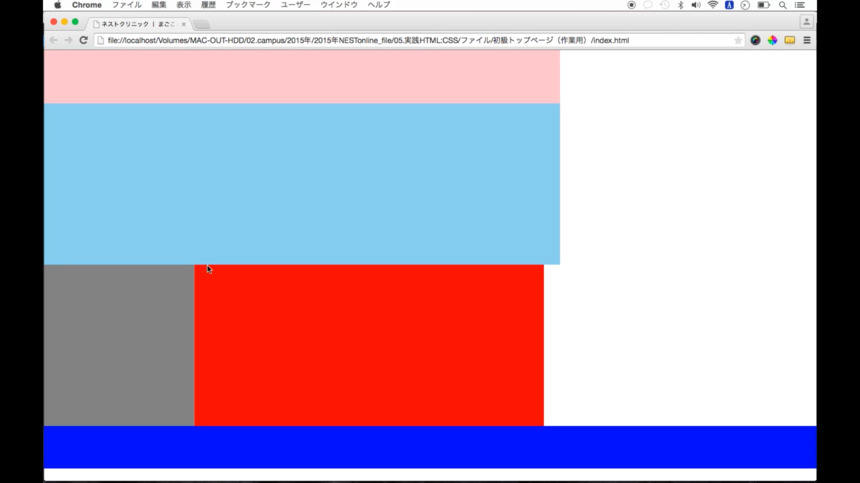
Task: Go back to the previous page
Action: 53,40
